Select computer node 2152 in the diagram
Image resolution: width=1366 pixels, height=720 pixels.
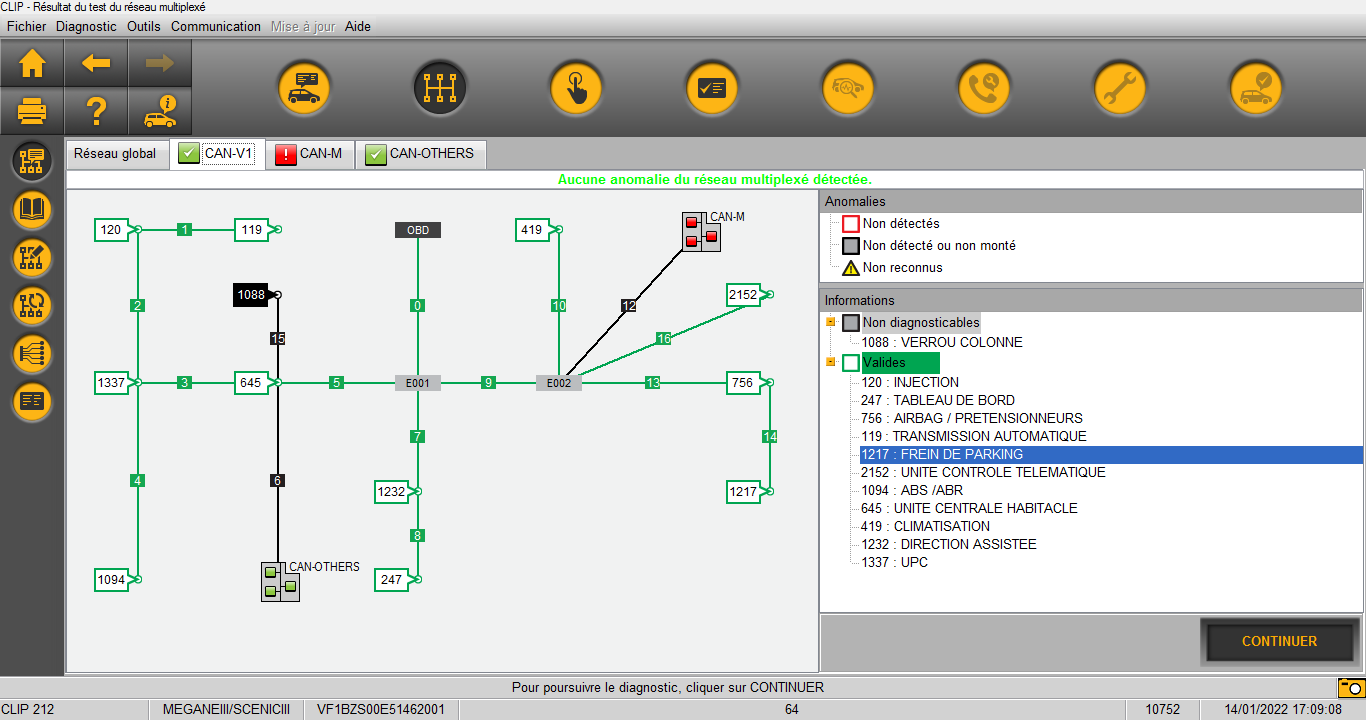(x=744, y=294)
